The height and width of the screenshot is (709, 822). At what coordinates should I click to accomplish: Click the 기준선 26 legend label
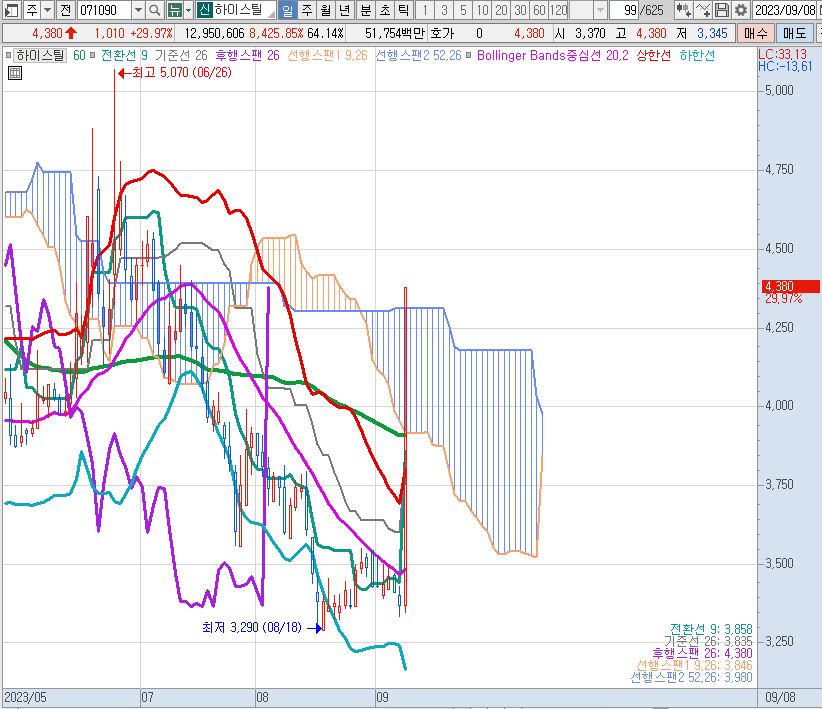point(181,55)
